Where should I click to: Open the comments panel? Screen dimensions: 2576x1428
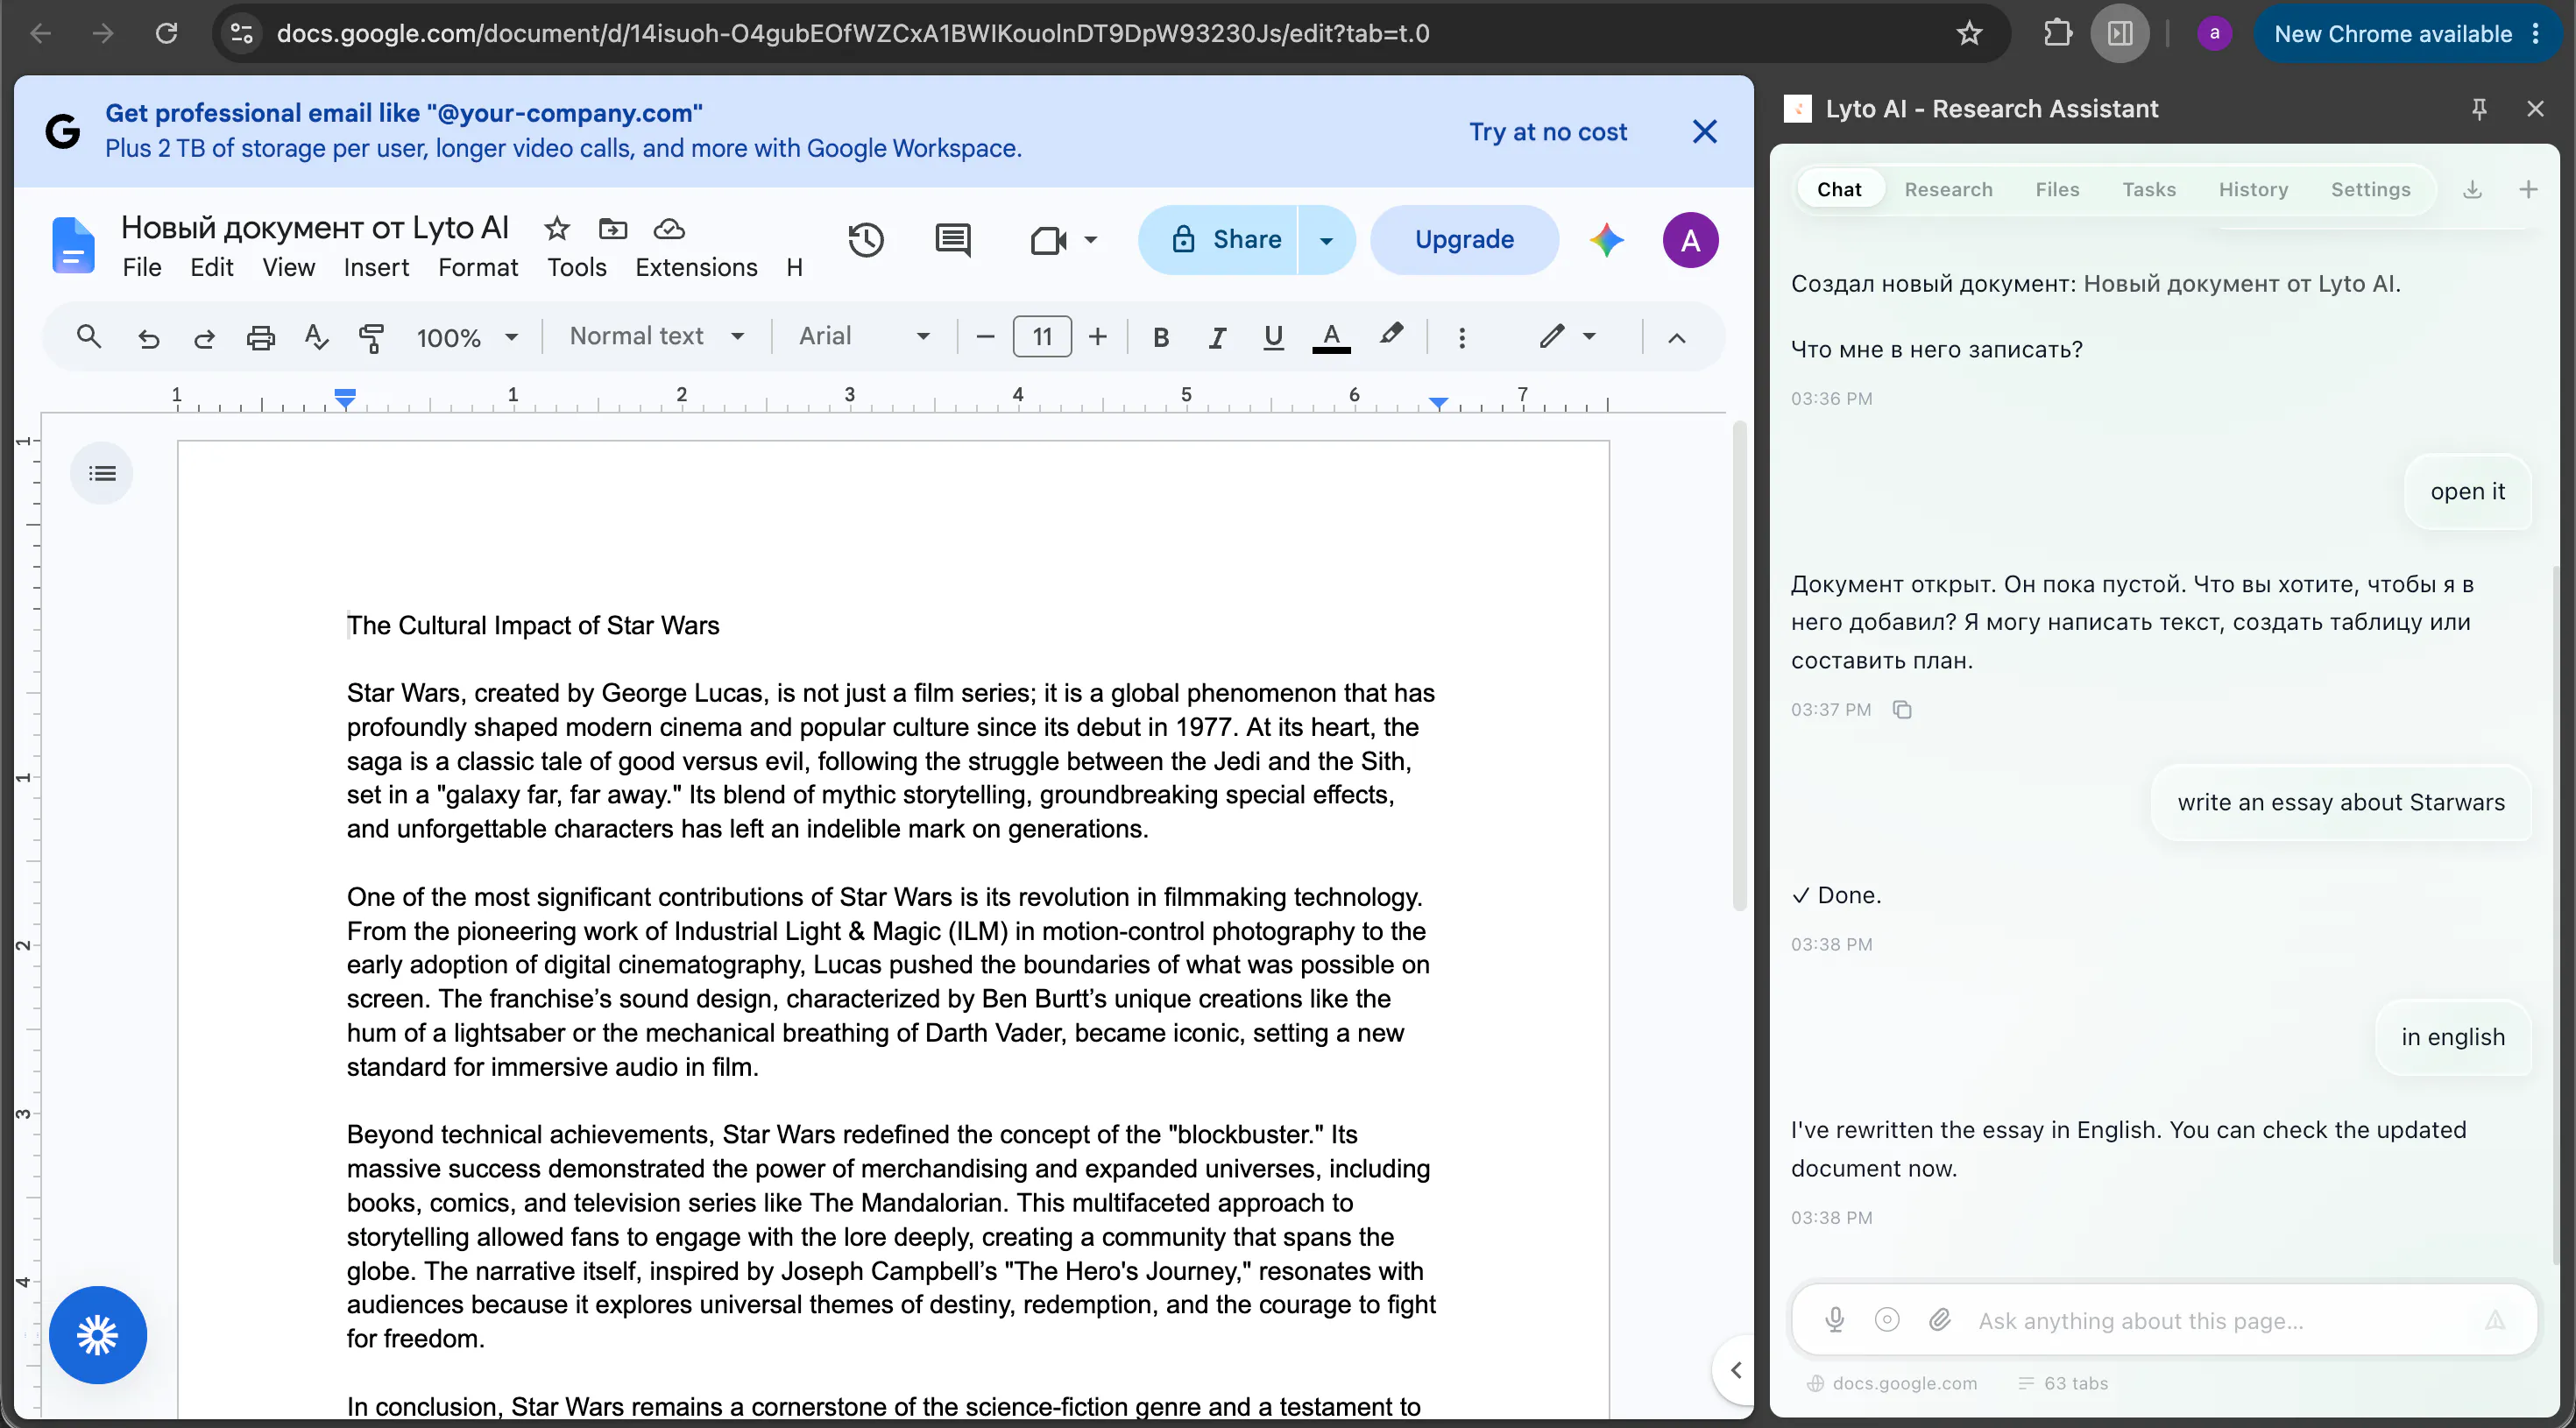point(952,240)
